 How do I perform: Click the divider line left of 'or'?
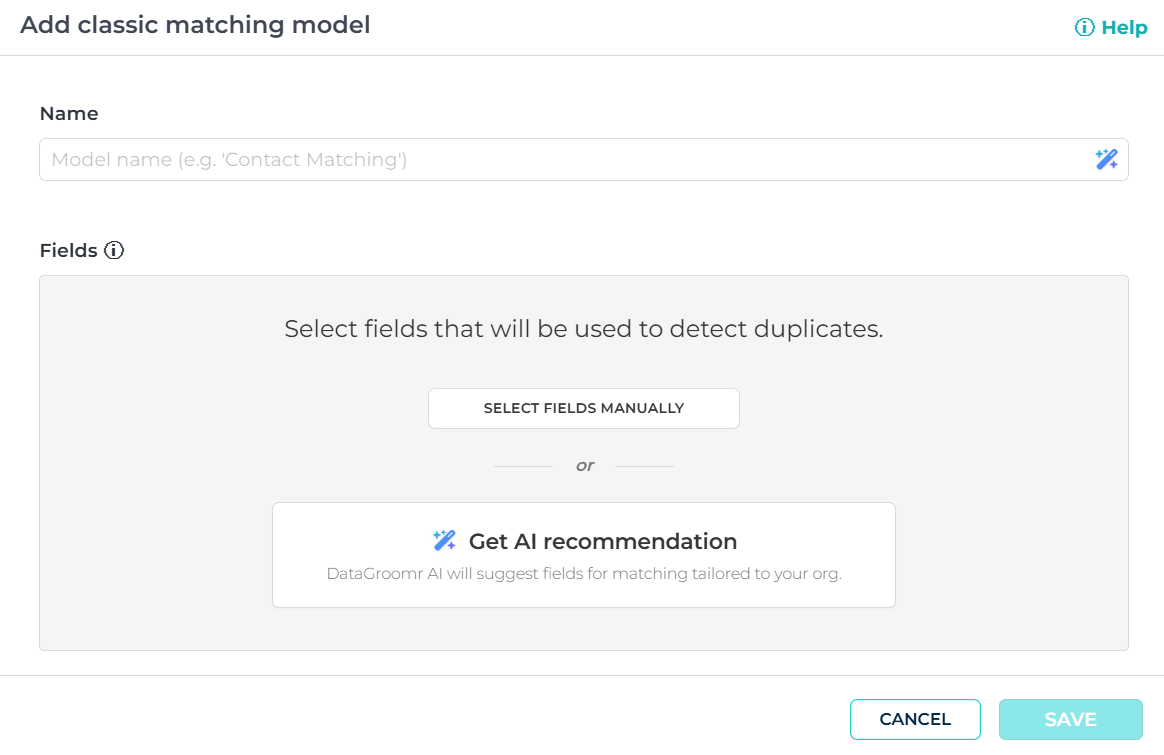tap(523, 466)
